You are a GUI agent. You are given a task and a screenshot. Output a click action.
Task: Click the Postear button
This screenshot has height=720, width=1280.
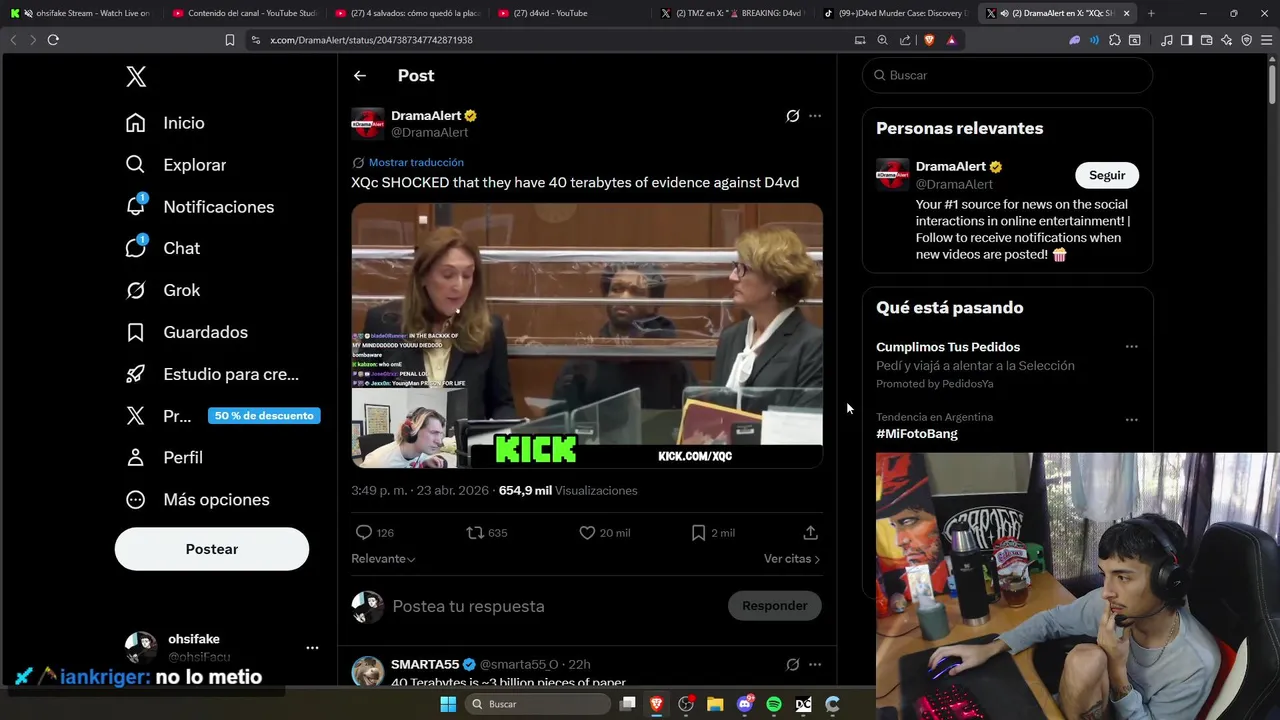(x=212, y=549)
